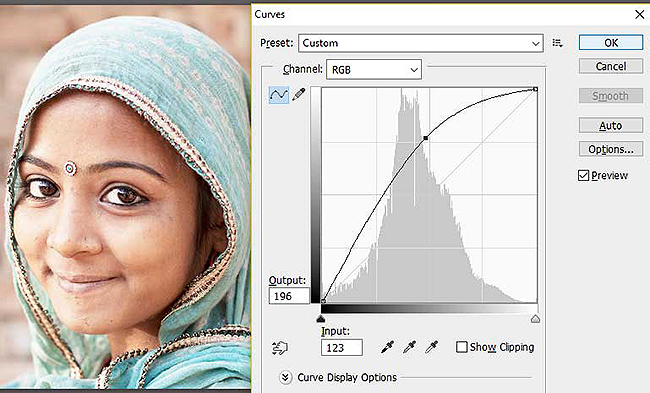Select the pencil draw curve tool
Screen dimensions: 650x393
(x=298, y=95)
